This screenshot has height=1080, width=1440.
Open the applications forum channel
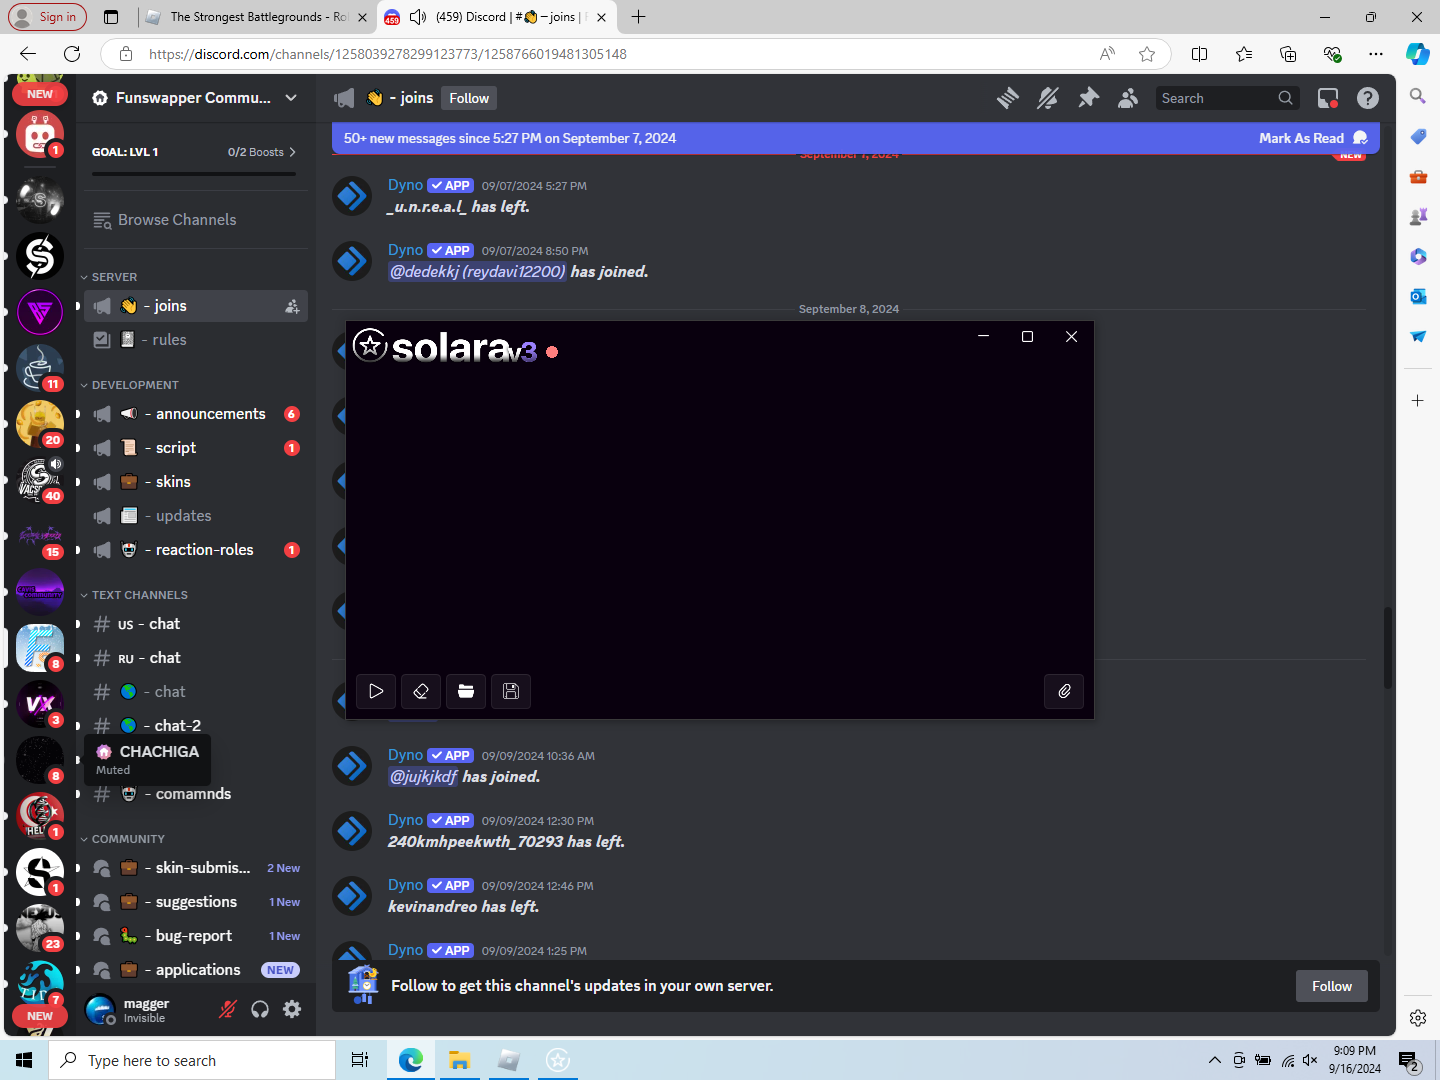(x=196, y=970)
